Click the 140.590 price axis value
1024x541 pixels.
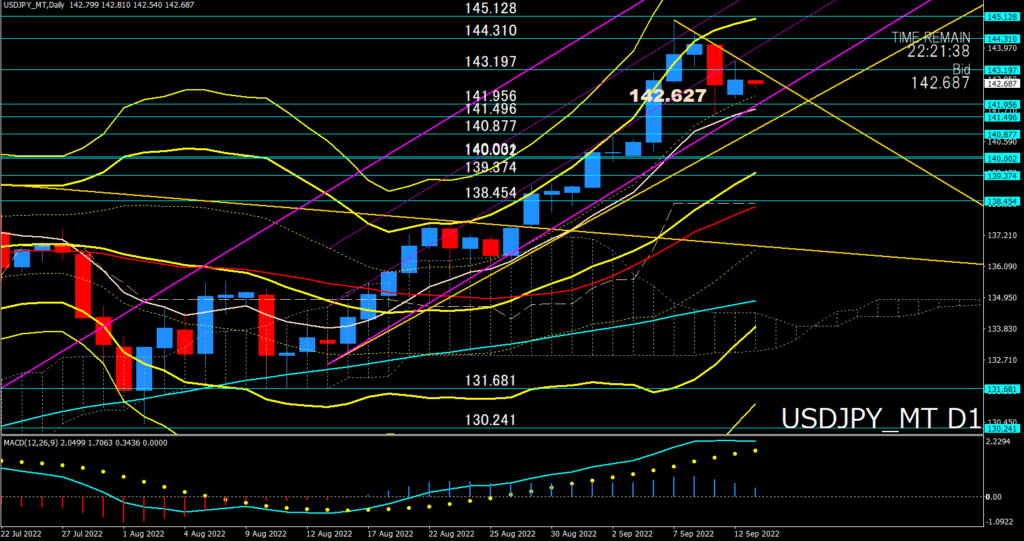tap(1001, 142)
